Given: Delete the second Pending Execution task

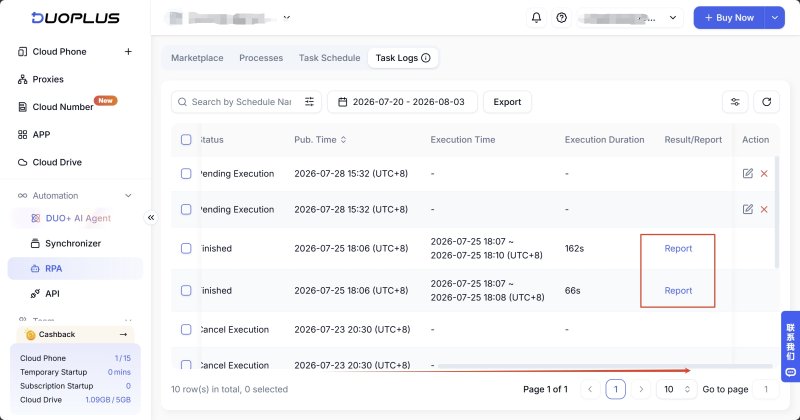Looking at the screenshot, I should (x=764, y=209).
